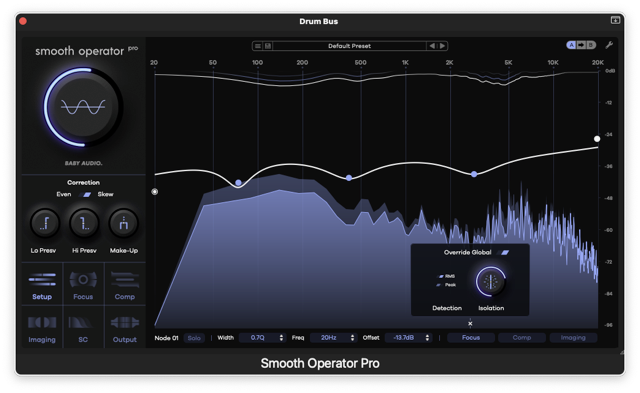The width and height of the screenshot is (640, 393).
Task: Click the Isolation knob
Action: pyautogui.click(x=491, y=281)
